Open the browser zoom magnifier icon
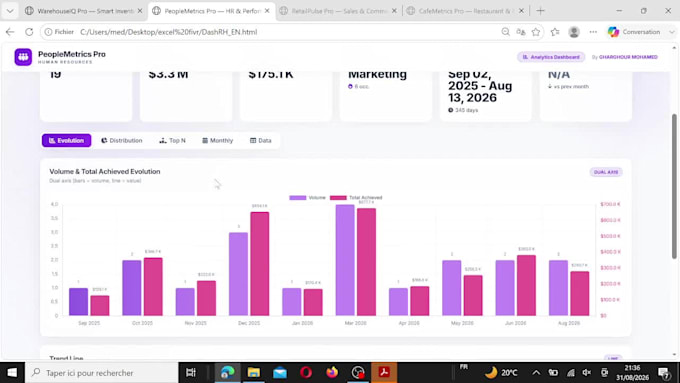Viewport: 680px width, 383px height. click(505, 32)
